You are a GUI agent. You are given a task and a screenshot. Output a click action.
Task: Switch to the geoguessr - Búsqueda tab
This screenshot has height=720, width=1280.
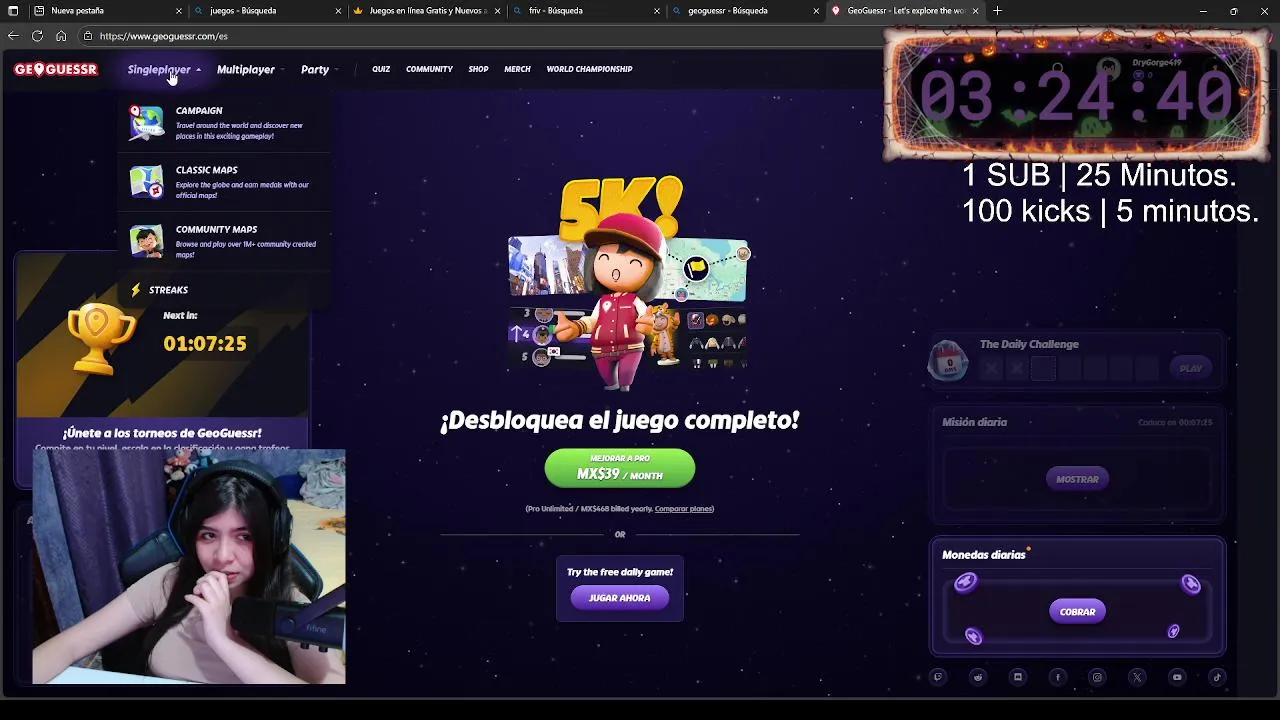[x=745, y=11]
